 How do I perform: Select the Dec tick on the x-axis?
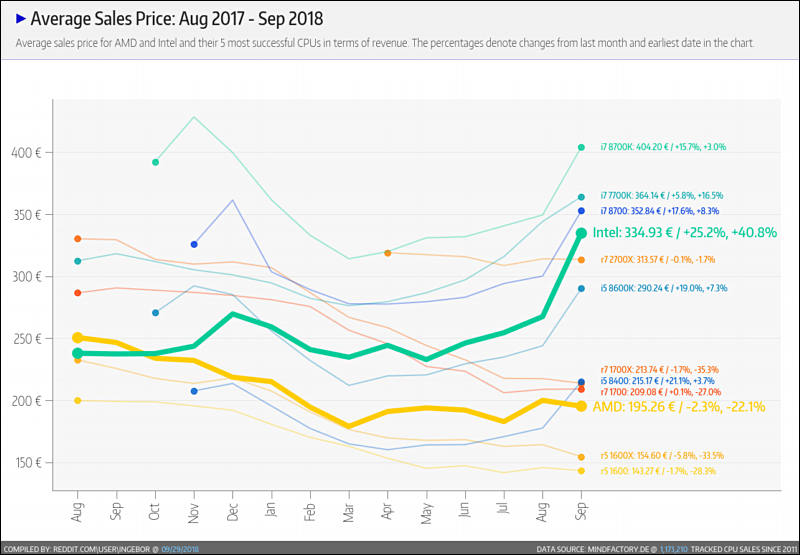[x=233, y=512]
